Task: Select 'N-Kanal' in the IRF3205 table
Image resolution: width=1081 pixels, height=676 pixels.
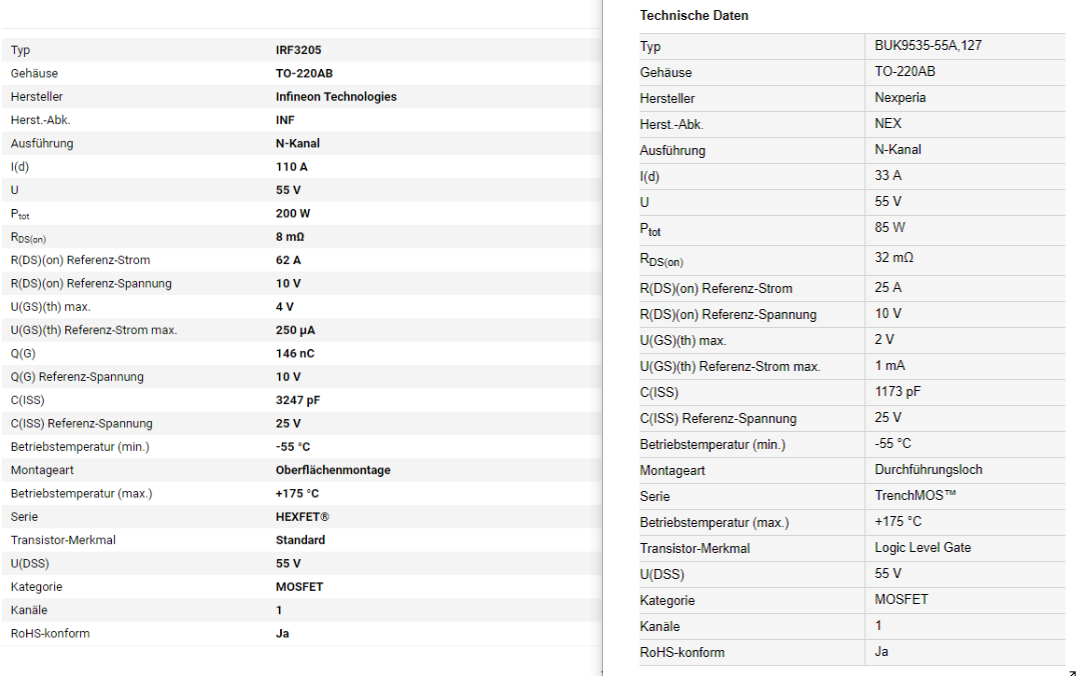Action: pyautogui.click(x=297, y=143)
